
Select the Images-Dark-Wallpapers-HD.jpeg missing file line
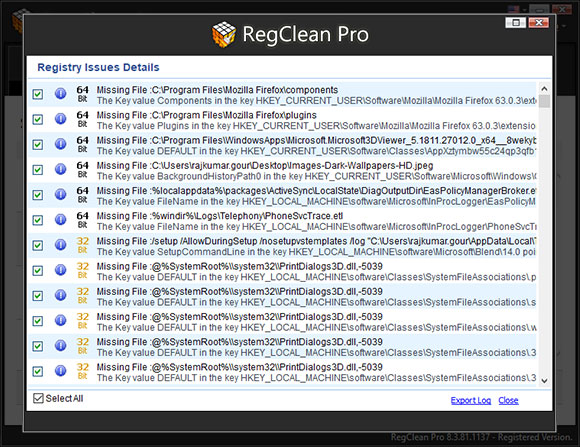265,165
